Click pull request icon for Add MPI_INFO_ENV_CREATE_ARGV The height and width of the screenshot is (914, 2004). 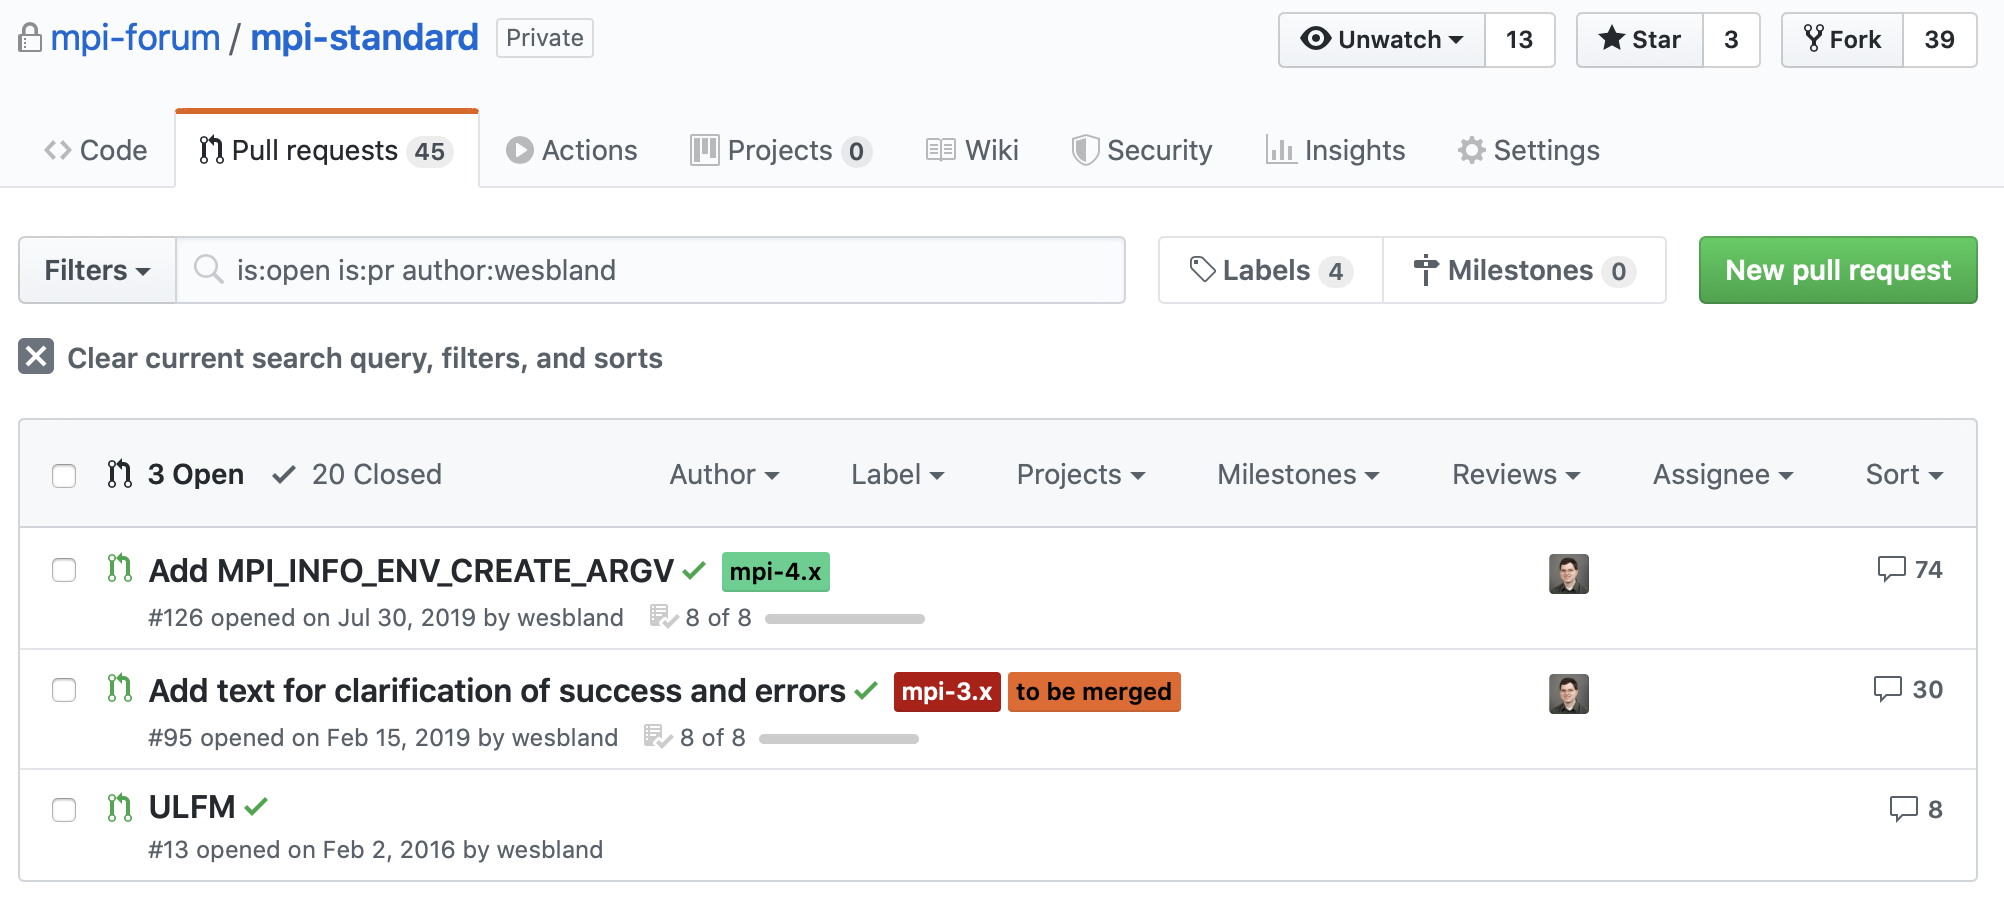pos(120,569)
